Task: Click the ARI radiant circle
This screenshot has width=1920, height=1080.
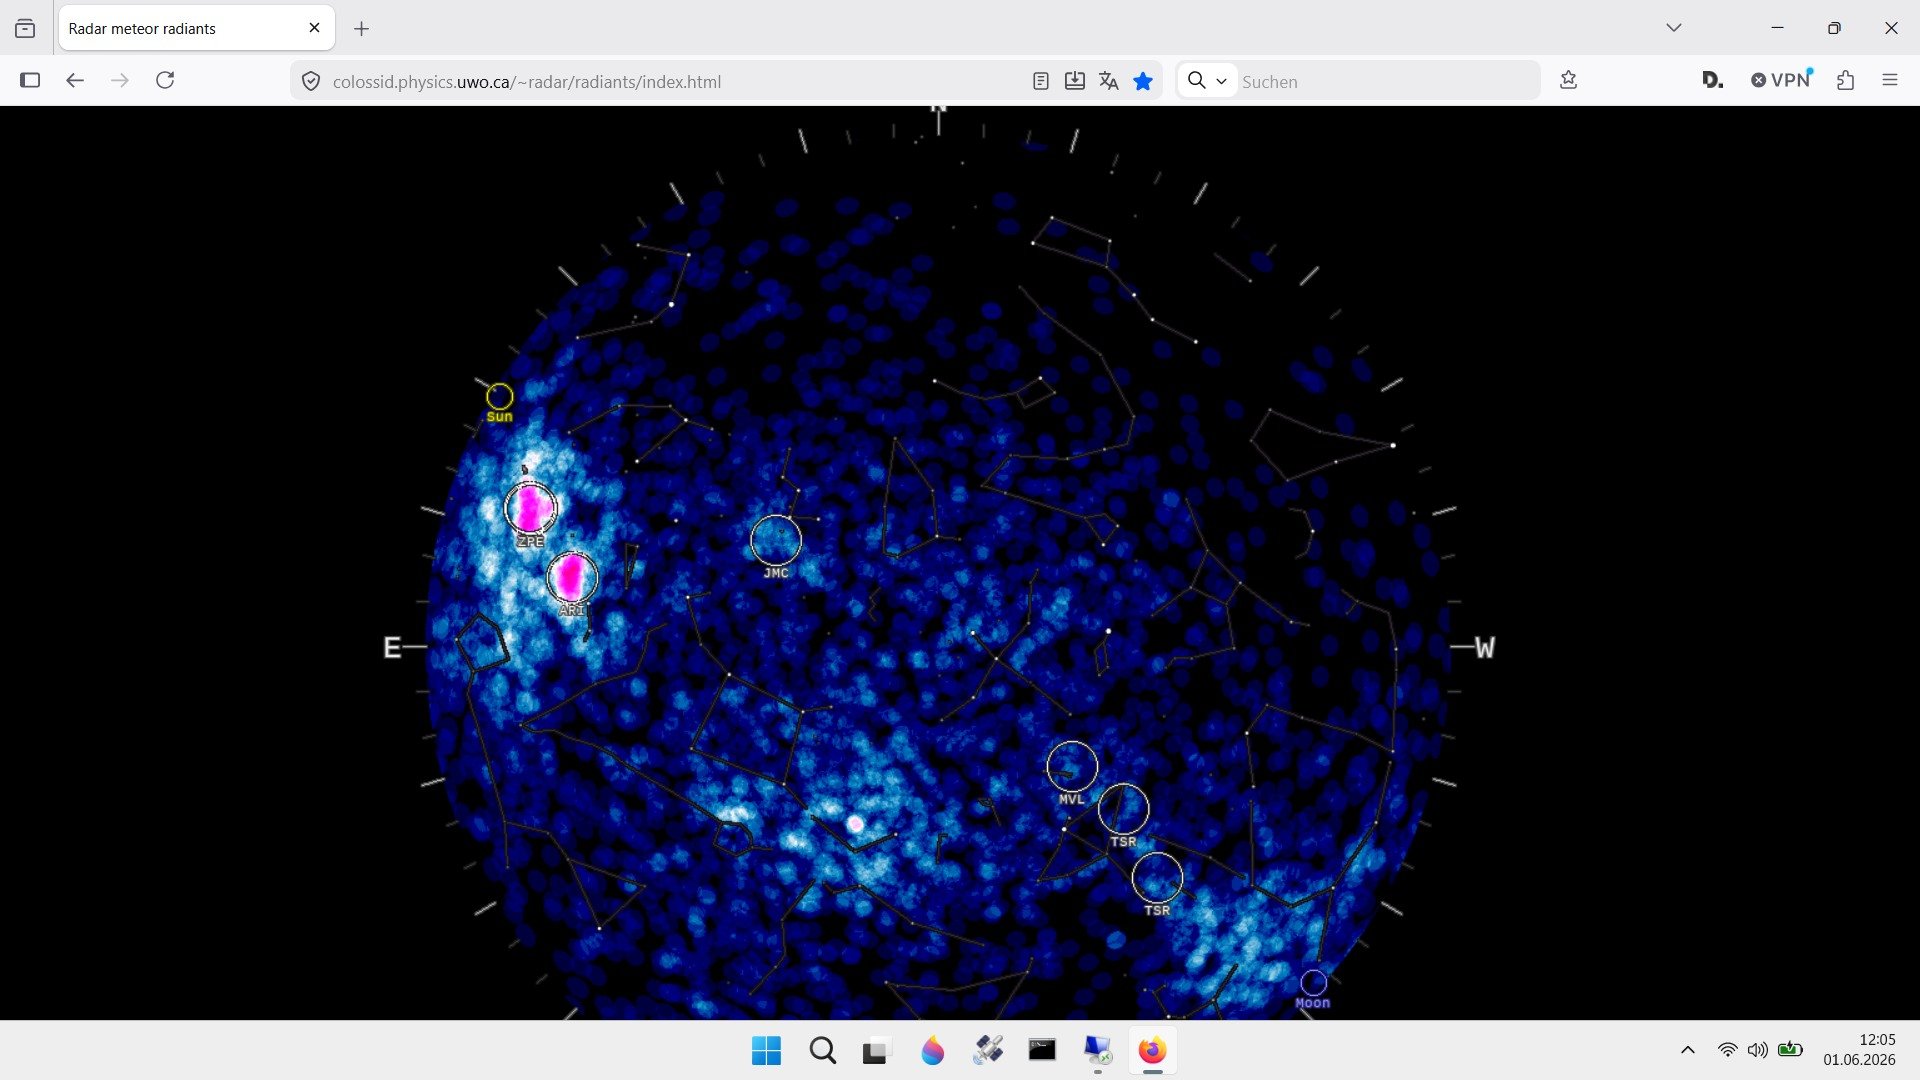Action: click(572, 577)
